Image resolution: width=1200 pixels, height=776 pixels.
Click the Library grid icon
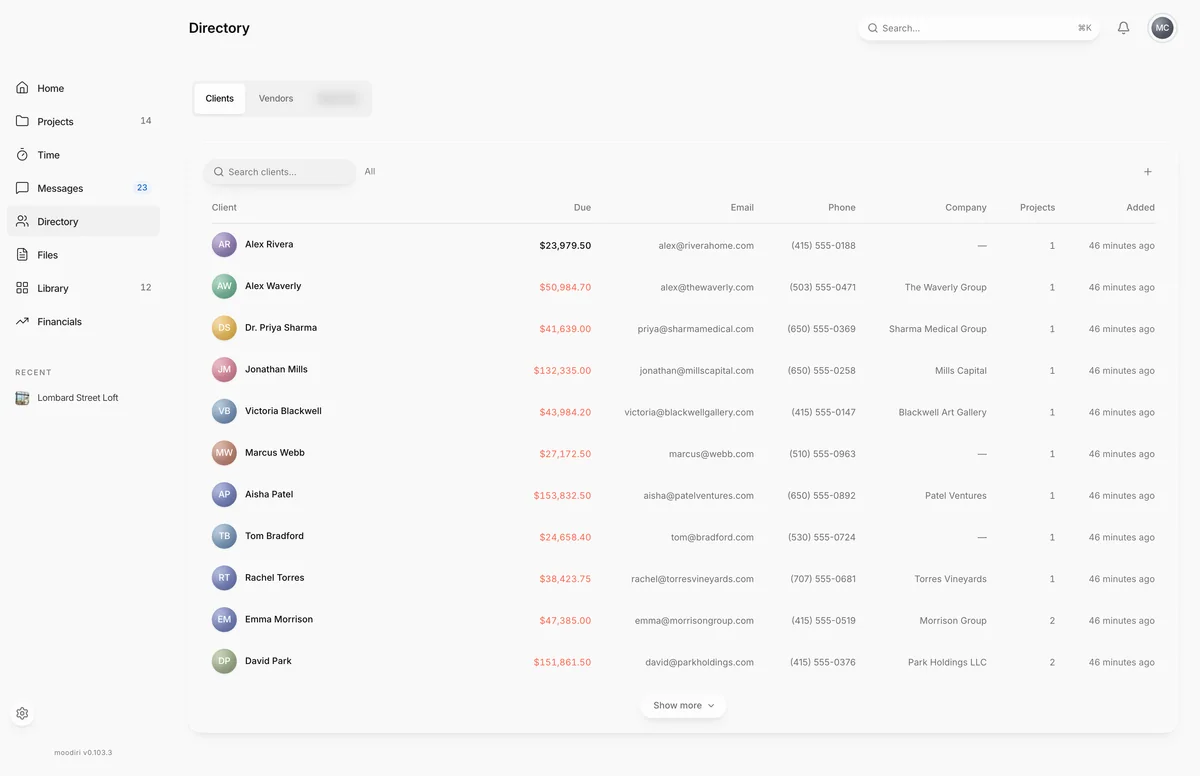click(x=22, y=288)
